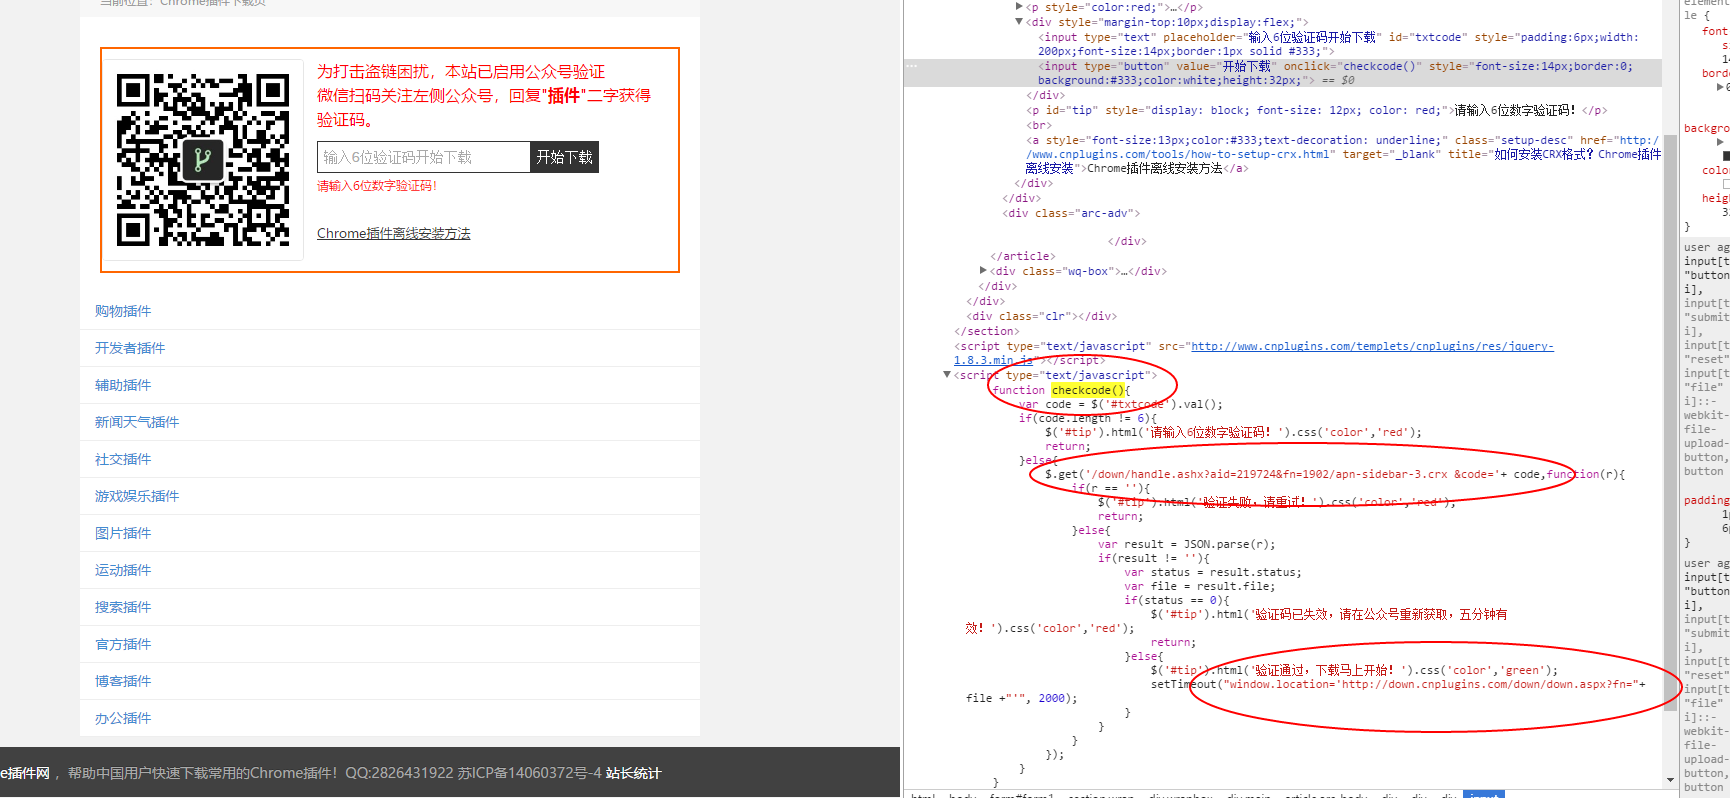
Task: Collapse the text/javascript script node
Action: [947, 375]
